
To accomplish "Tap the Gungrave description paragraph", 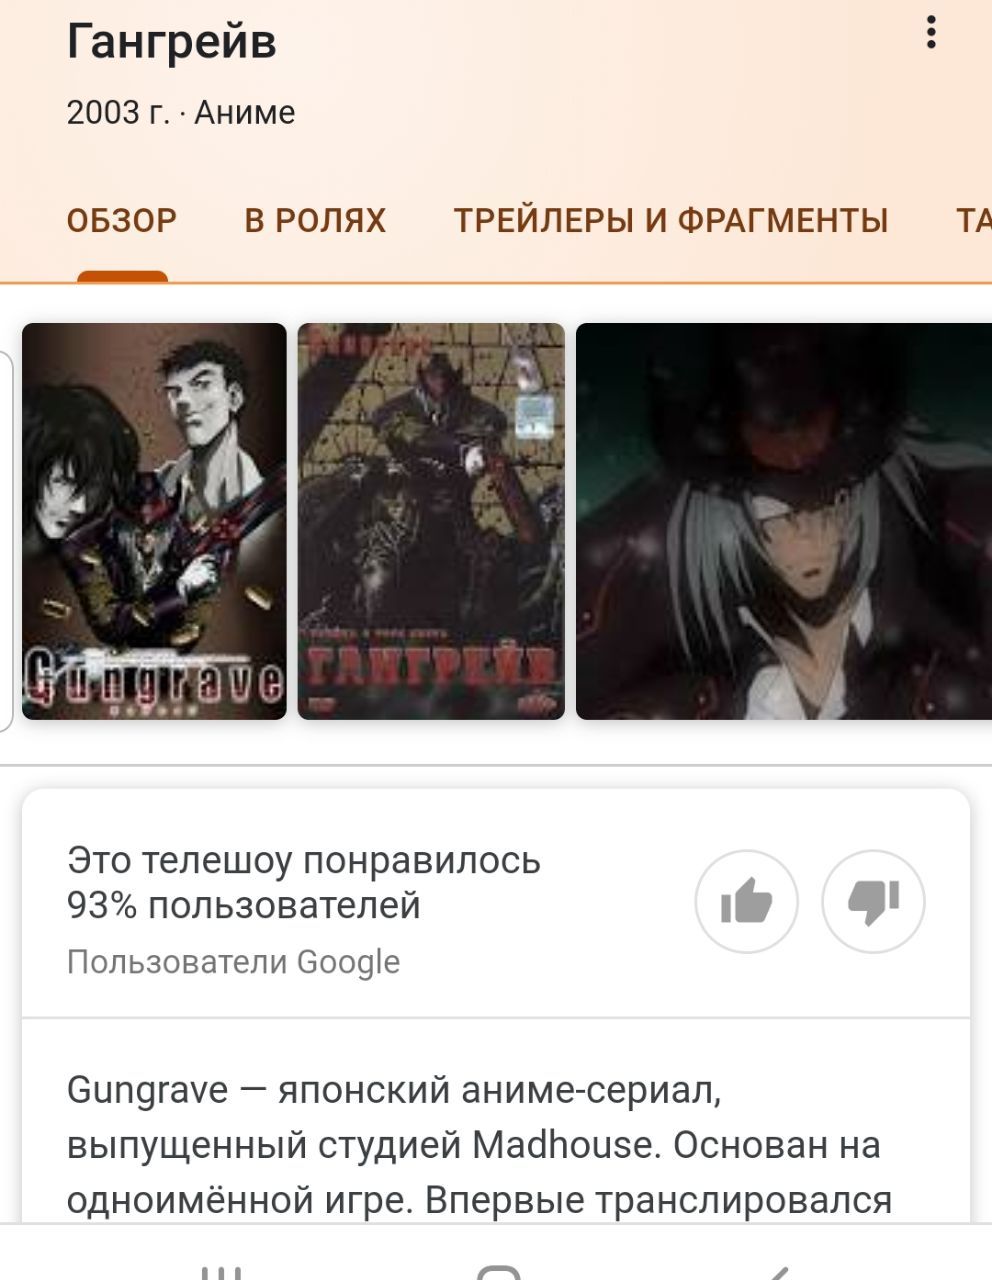I will (479, 1145).
